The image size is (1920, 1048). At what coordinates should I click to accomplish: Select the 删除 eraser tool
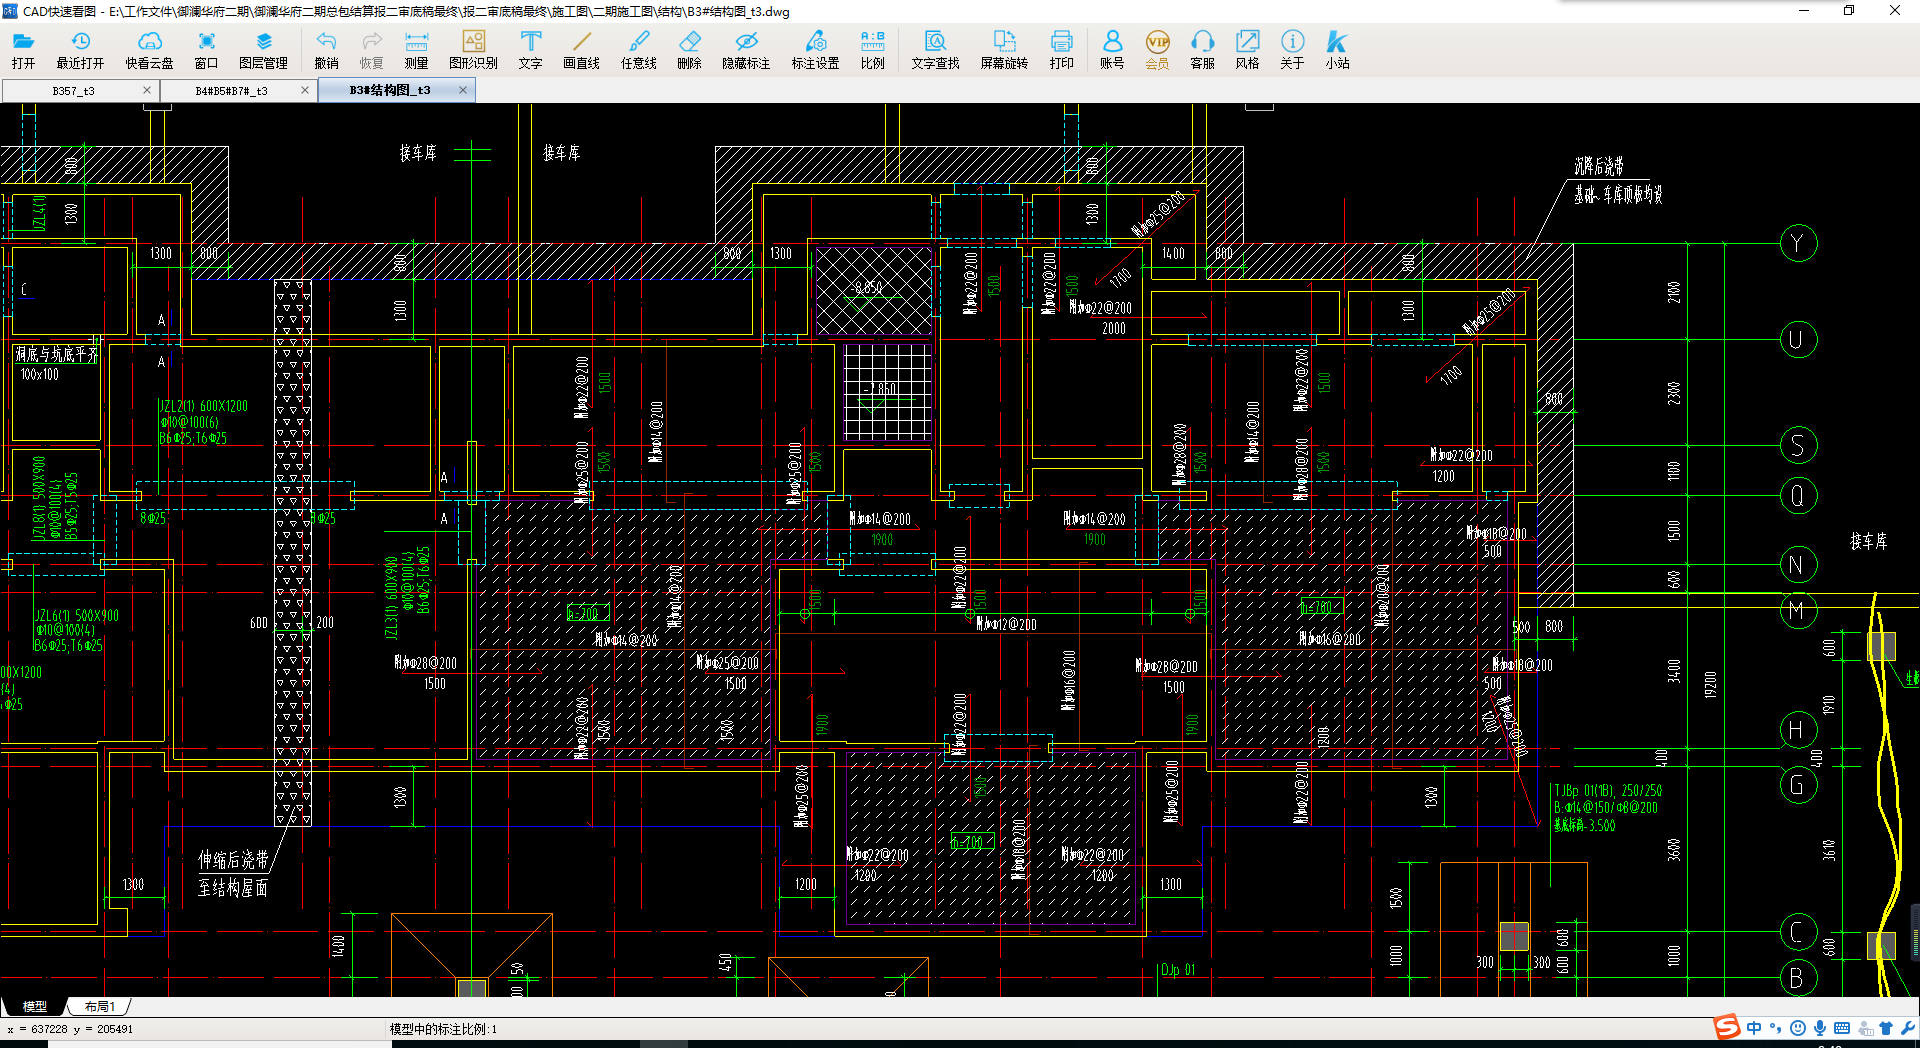pyautogui.click(x=689, y=49)
